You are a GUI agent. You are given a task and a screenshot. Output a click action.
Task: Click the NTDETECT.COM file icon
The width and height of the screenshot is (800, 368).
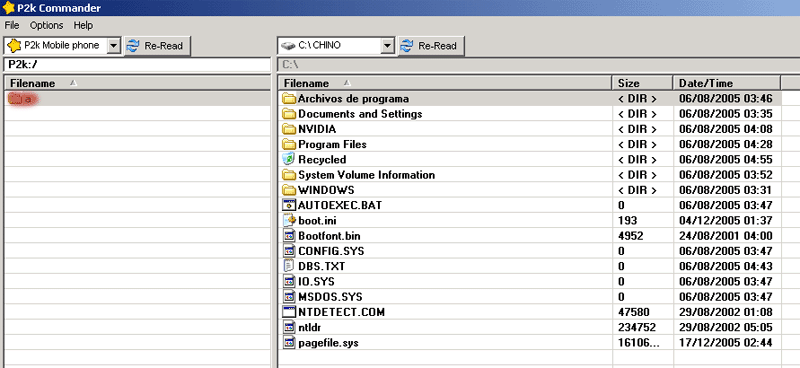pos(289,312)
